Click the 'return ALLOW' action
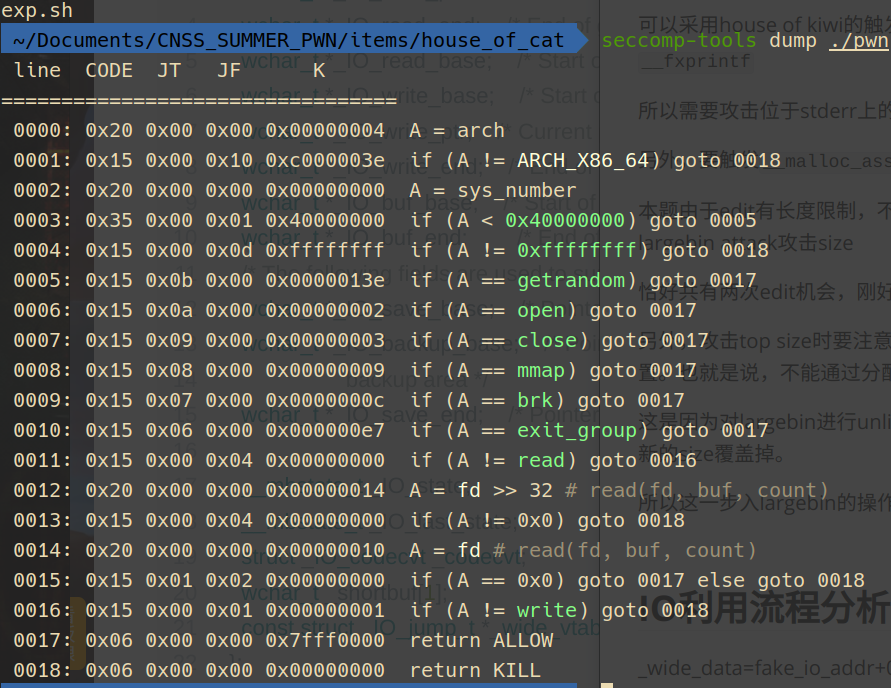This screenshot has width=891, height=688. 481,641
